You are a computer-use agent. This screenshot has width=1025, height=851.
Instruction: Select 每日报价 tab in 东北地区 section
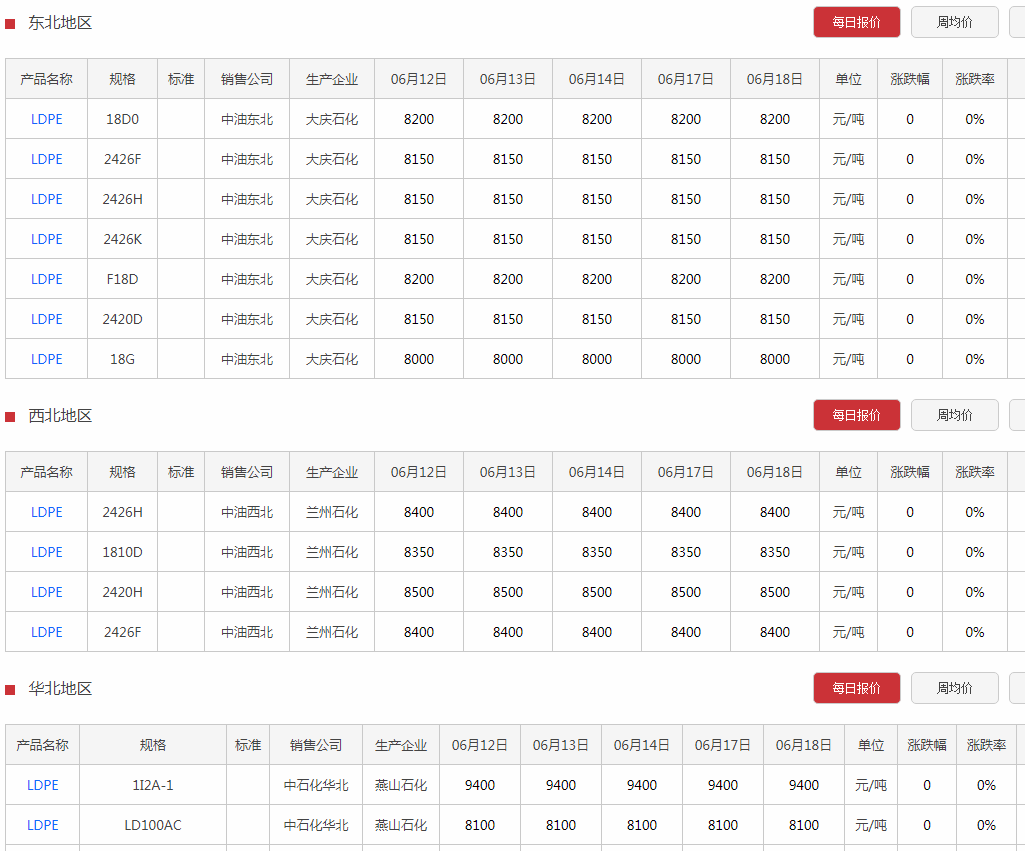[x=856, y=22]
